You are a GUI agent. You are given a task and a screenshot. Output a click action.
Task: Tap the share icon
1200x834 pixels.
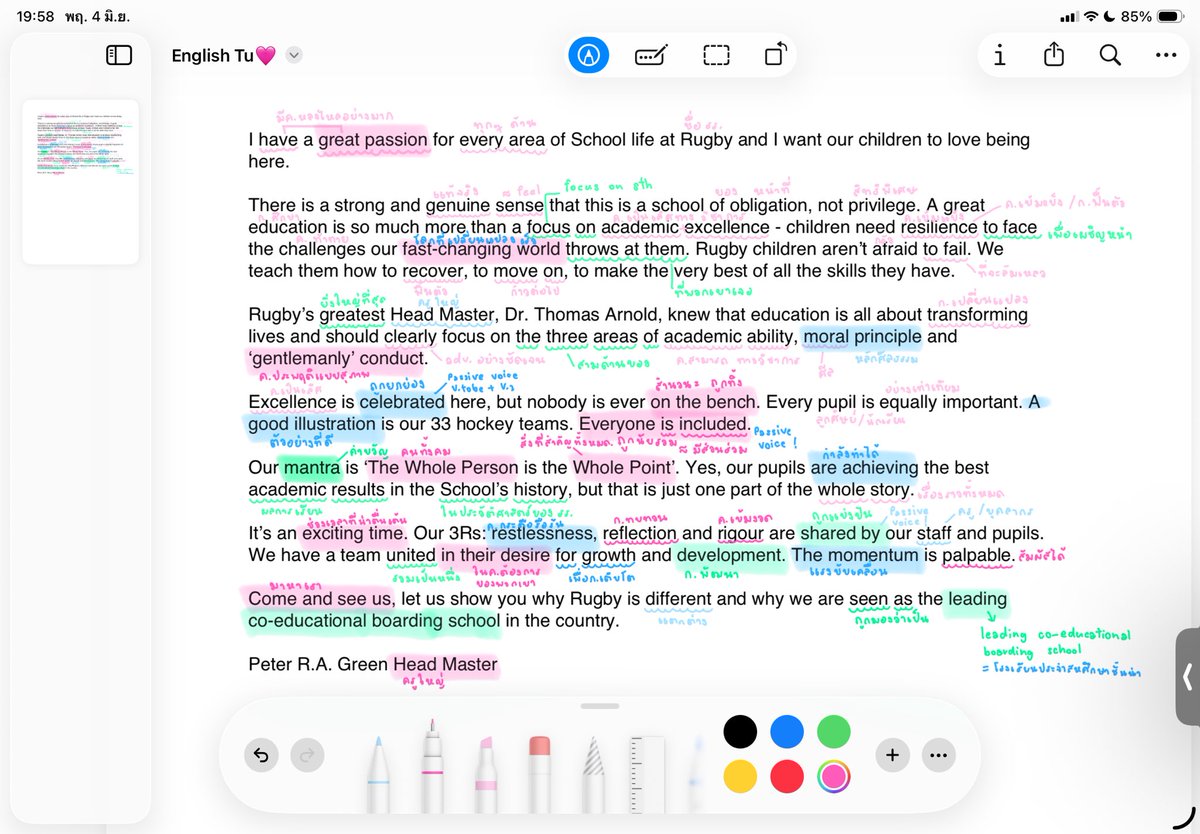(1054, 55)
